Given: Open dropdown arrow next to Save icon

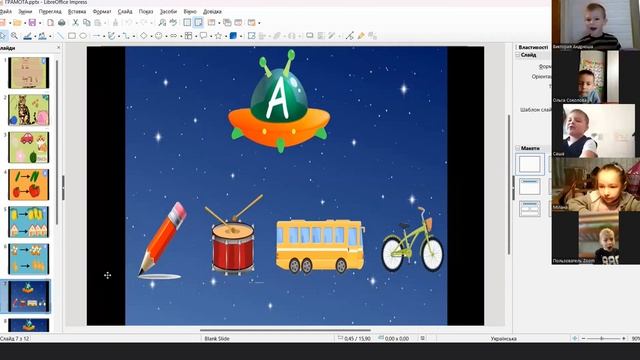Looking at the screenshot, I should point(39,23).
